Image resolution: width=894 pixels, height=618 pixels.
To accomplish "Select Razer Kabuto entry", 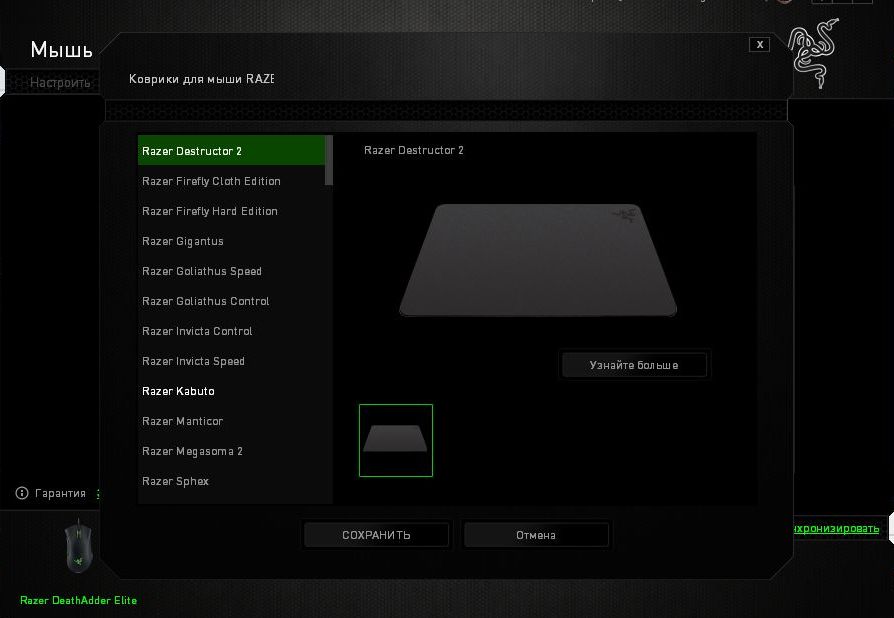I will point(231,391).
